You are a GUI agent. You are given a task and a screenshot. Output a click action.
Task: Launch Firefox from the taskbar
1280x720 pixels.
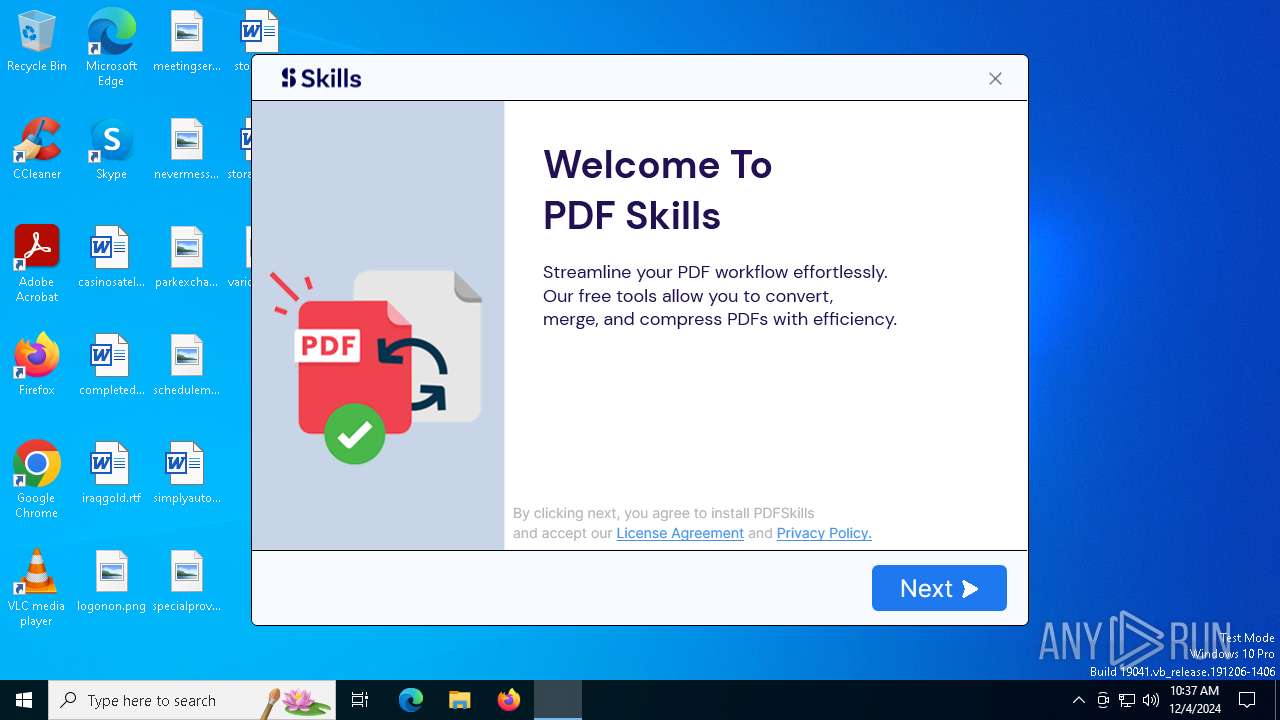[x=509, y=700]
